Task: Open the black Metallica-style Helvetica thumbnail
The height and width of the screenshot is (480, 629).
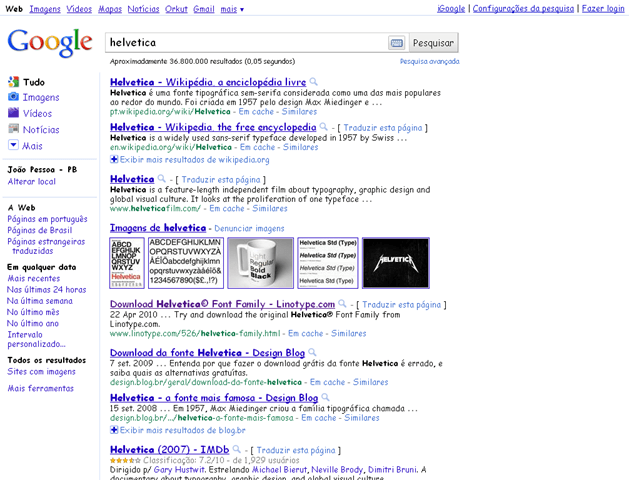Action: tap(396, 263)
